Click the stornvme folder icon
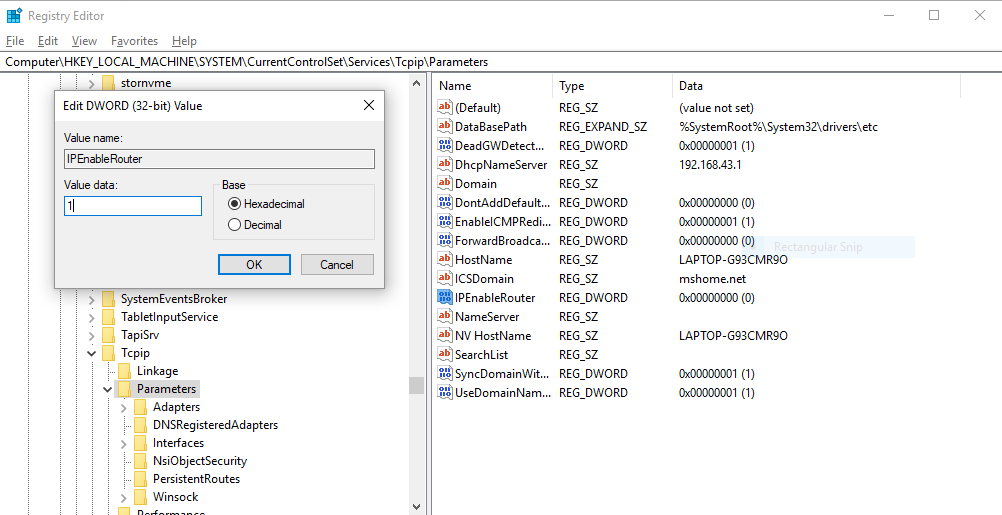Viewport: 1002px width, 515px height. (x=109, y=82)
